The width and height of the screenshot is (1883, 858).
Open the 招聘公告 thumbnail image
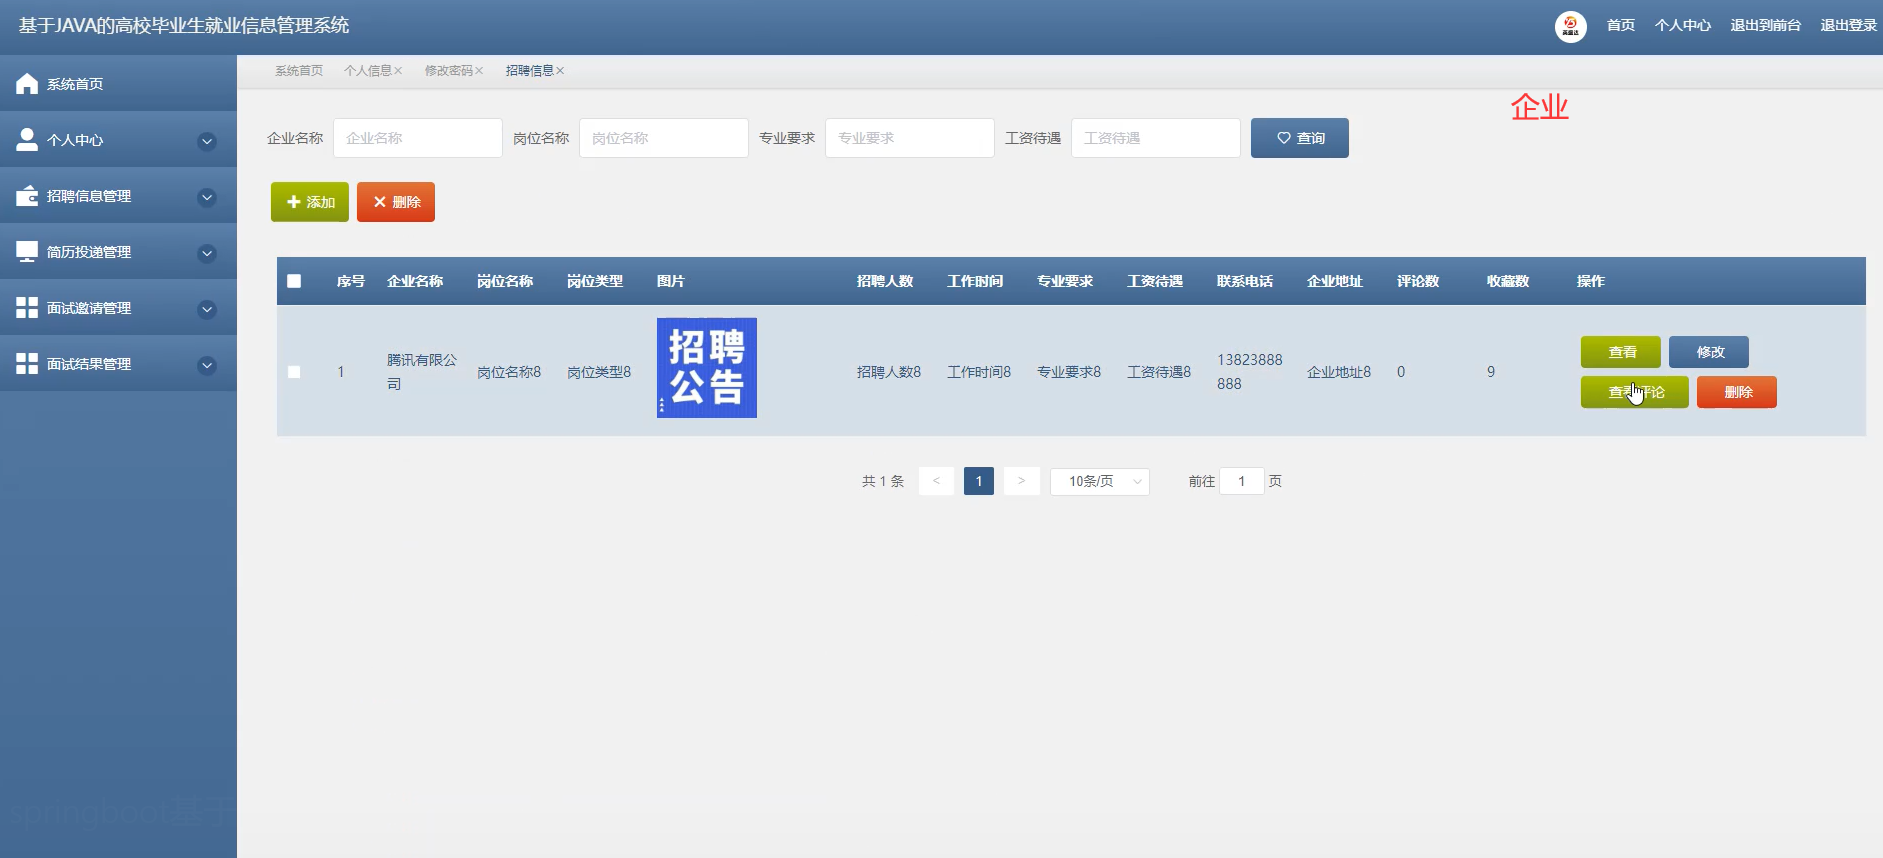click(x=707, y=368)
